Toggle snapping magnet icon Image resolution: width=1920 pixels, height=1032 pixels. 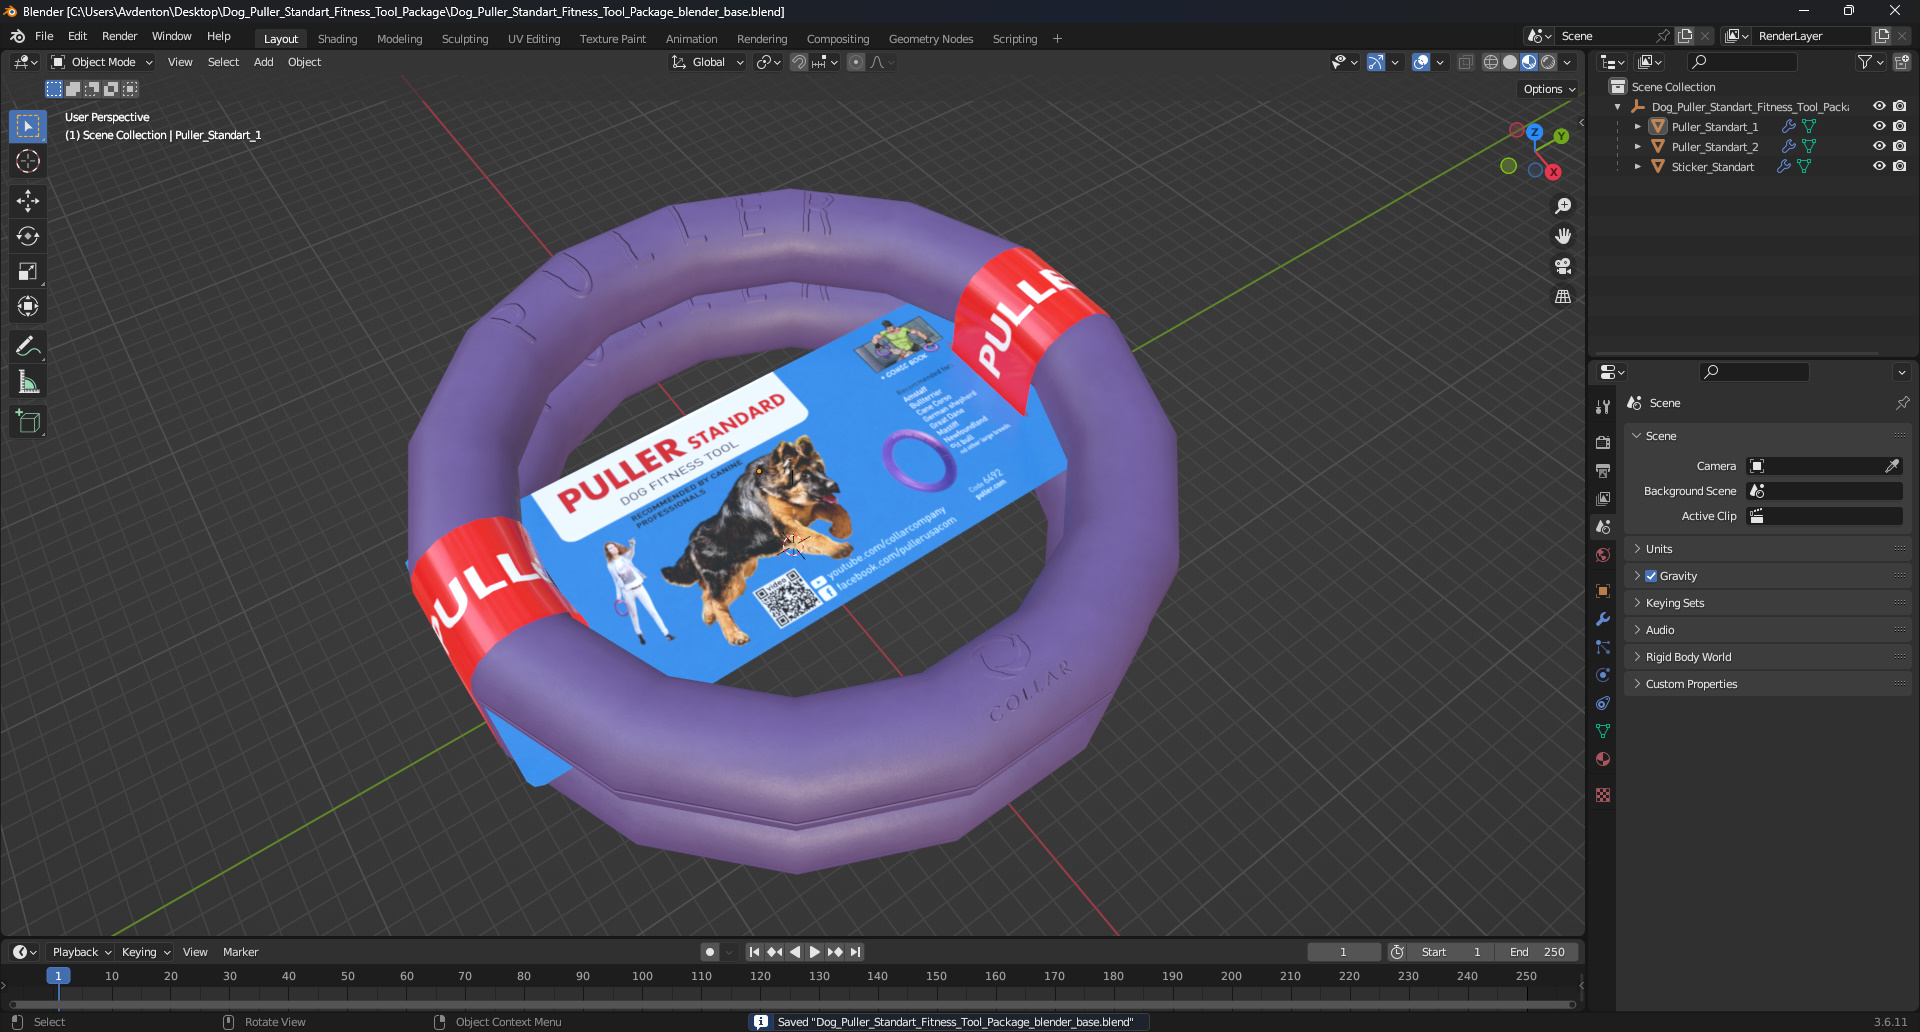tap(799, 62)
